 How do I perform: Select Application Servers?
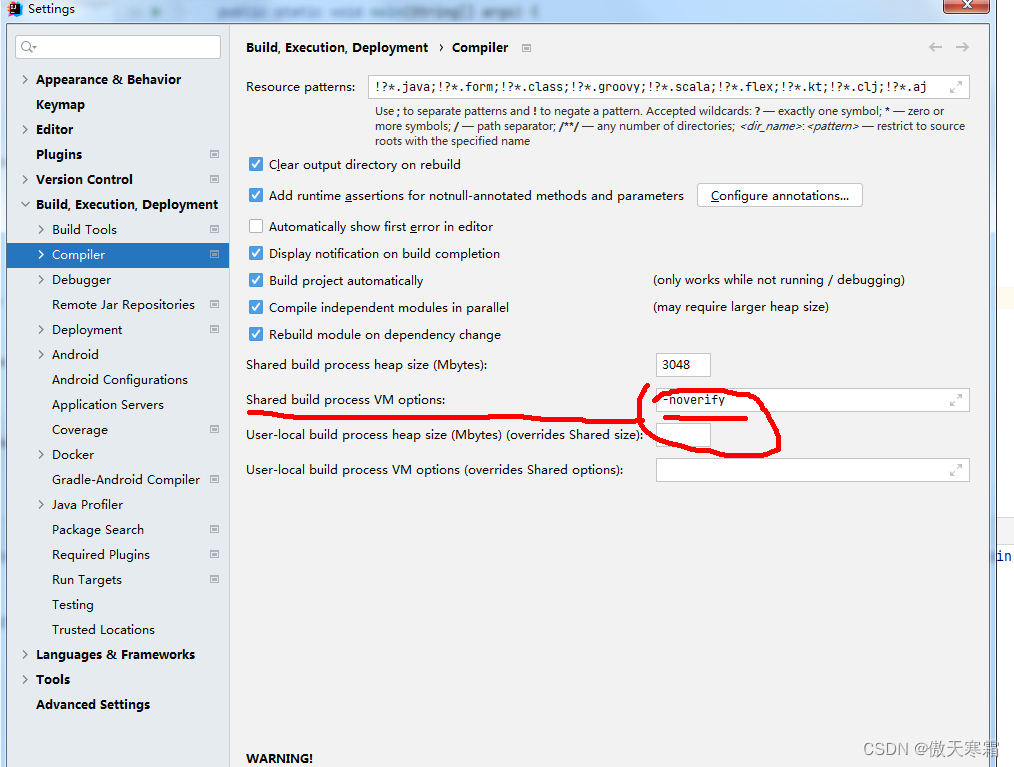pyautogui.click(x=108, y=405)
